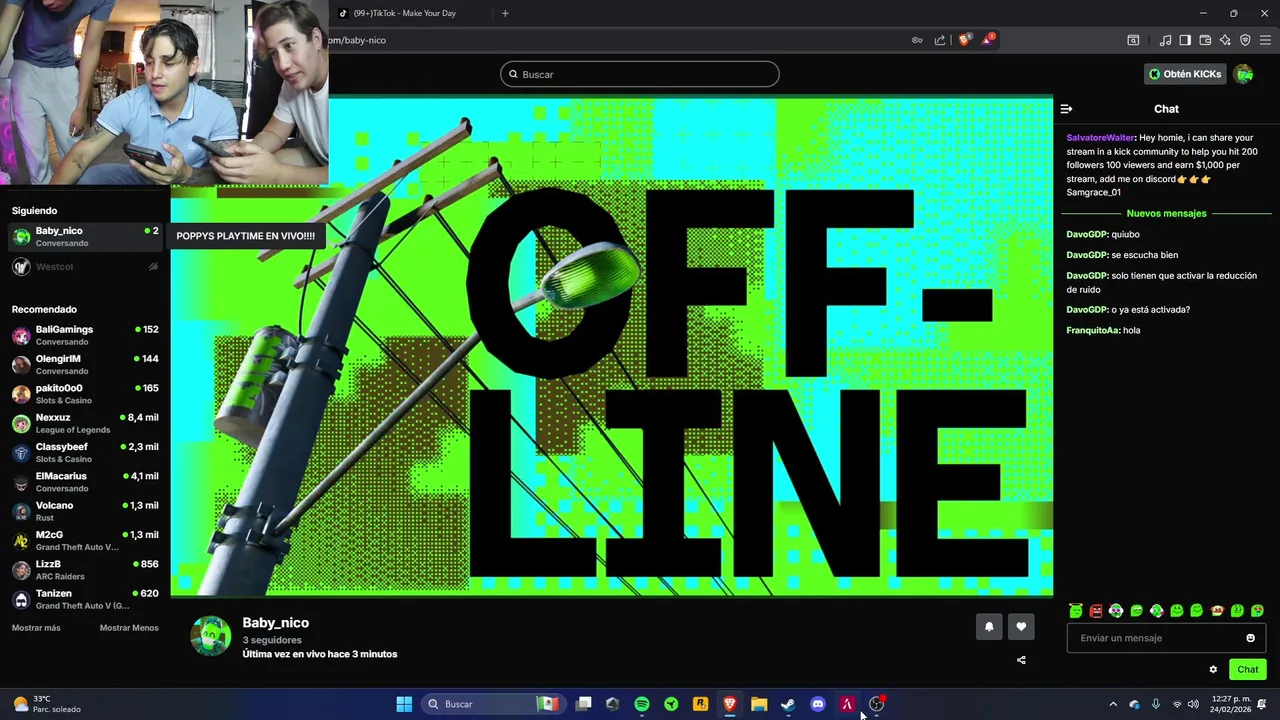The height and width of the screenshot is (720, 1280).
Task: Open Brave Wallet icon
Action: (1205, 40)
